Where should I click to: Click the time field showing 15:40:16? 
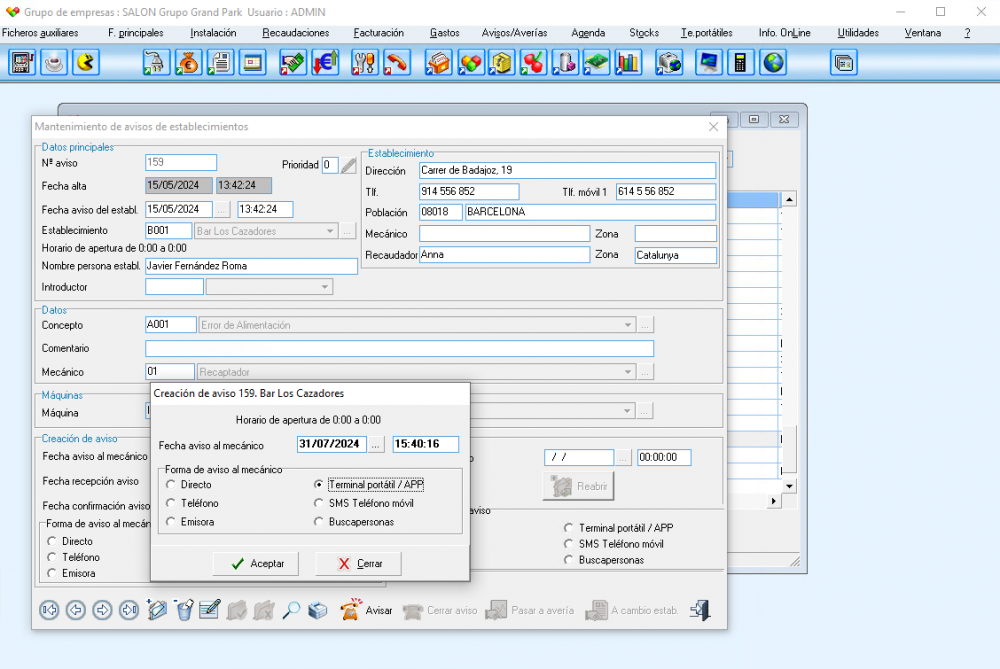coord(425,444)
